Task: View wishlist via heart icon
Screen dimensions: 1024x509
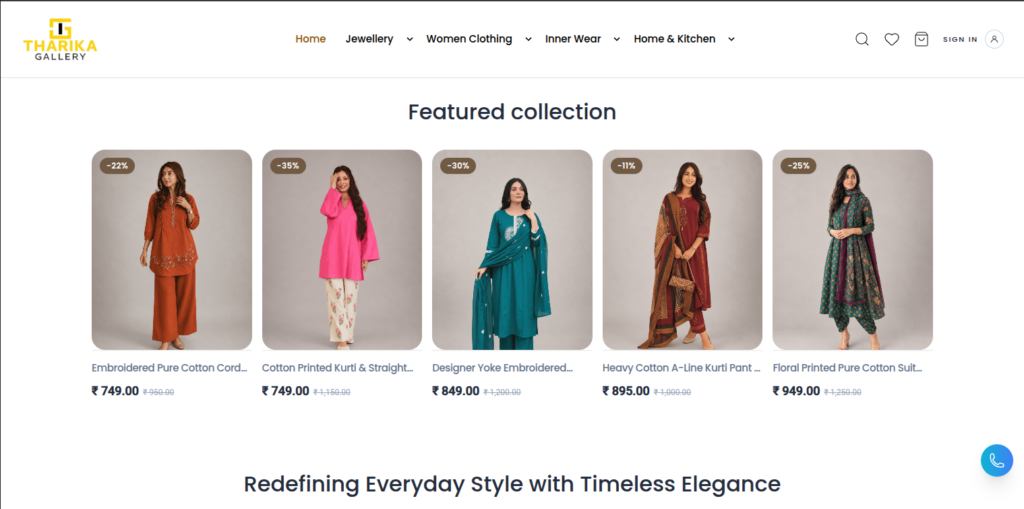Action: (x=891, y=39)
